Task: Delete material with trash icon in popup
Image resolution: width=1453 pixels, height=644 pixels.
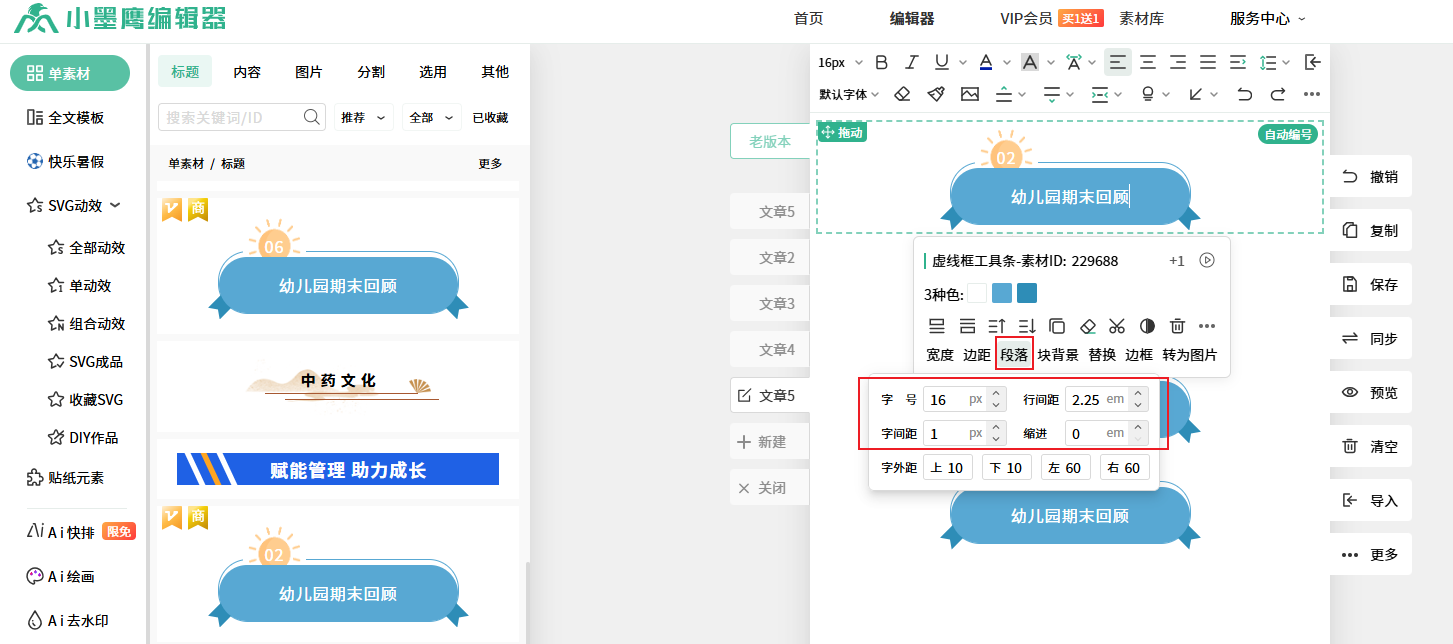Action: click(x=1178, y=326)
